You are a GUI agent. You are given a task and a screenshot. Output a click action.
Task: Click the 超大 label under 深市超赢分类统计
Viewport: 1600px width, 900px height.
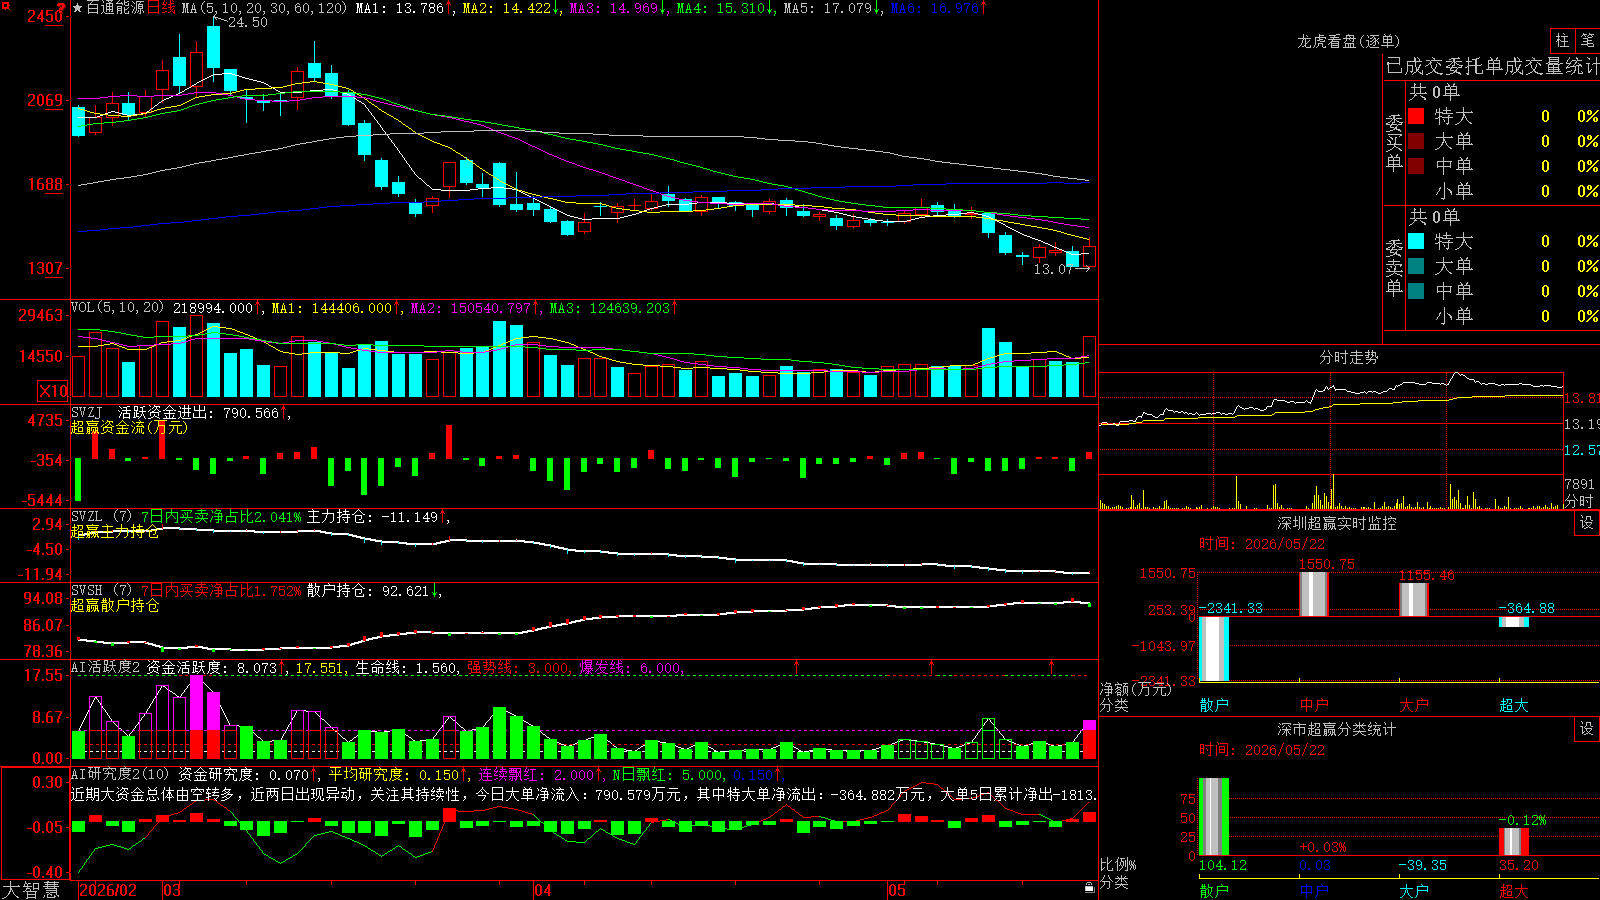click(x=1513, y=890)
